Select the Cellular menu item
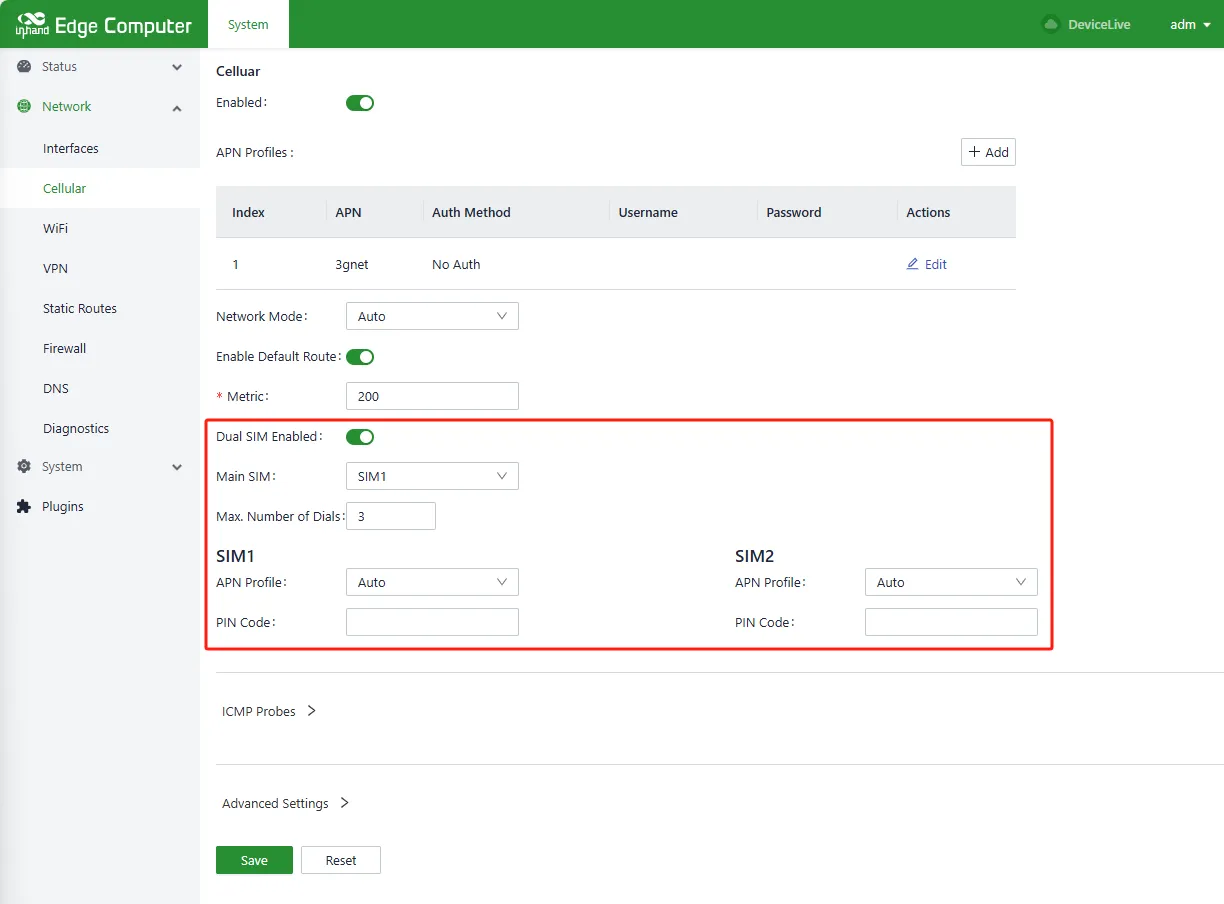Viewport: 1224px width, 904px height. (x=100, y=188)
